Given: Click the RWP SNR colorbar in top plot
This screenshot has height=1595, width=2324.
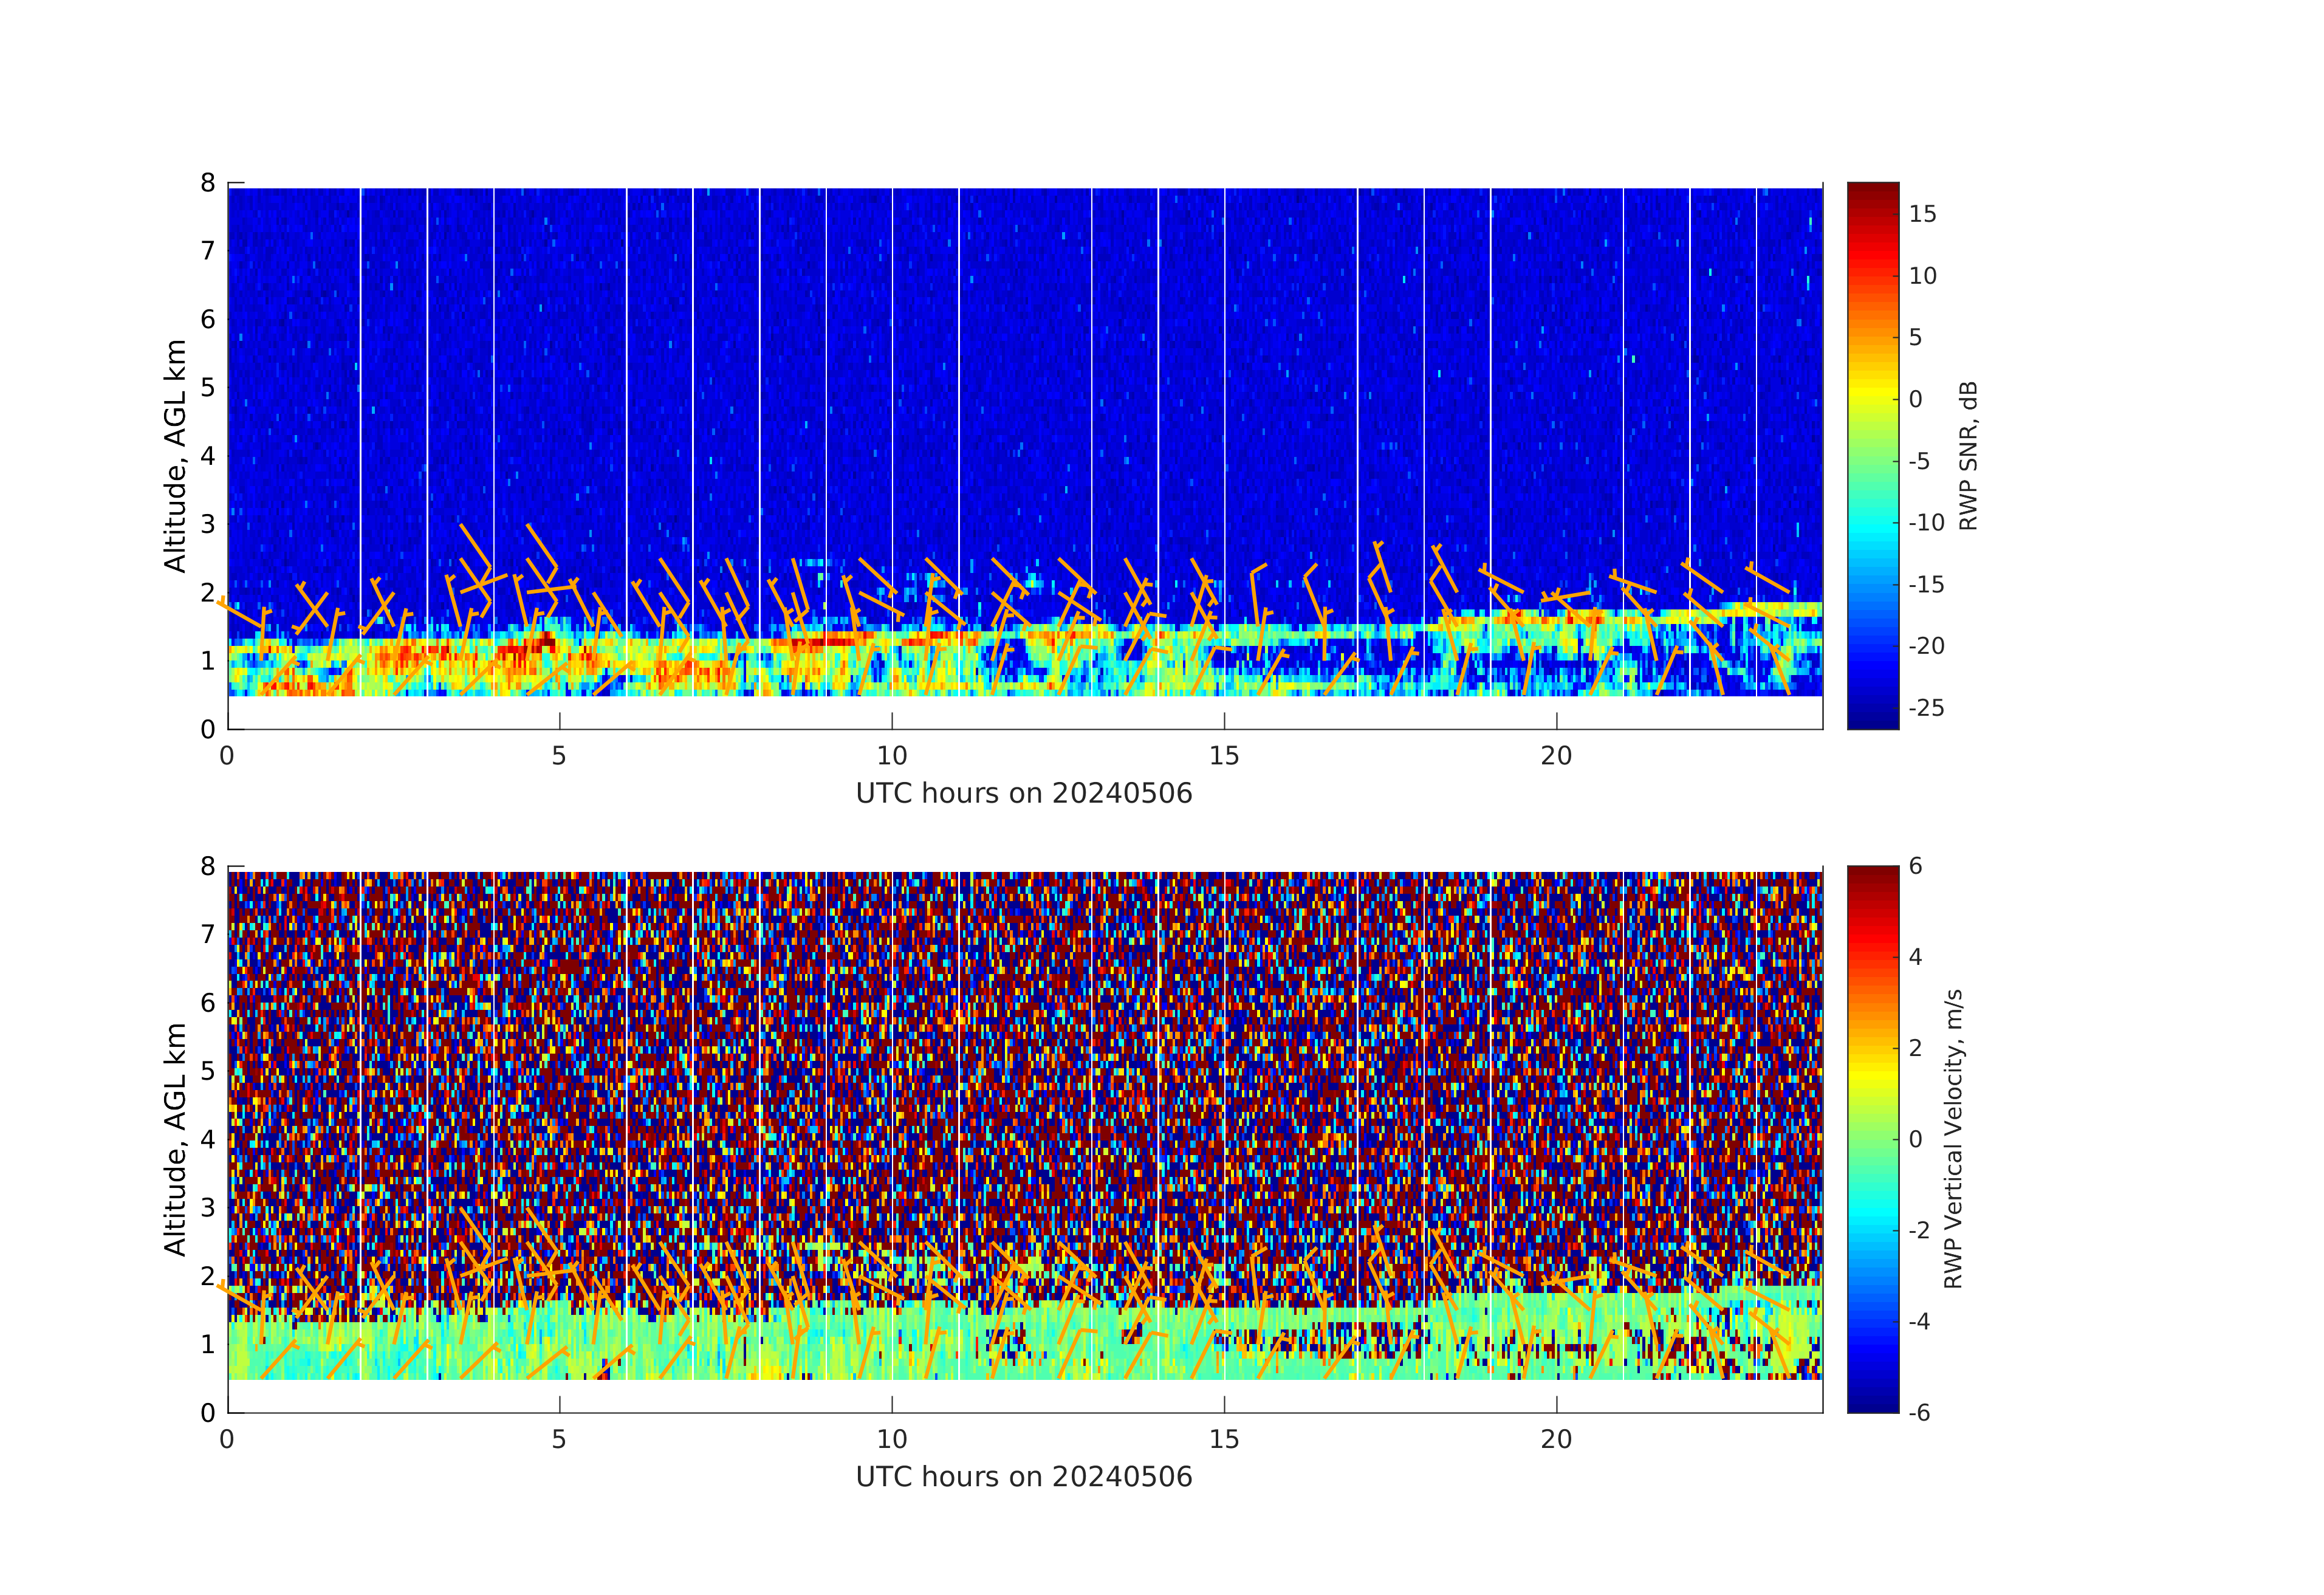Looking at the screenshot, I should (x=1872, y=455).
